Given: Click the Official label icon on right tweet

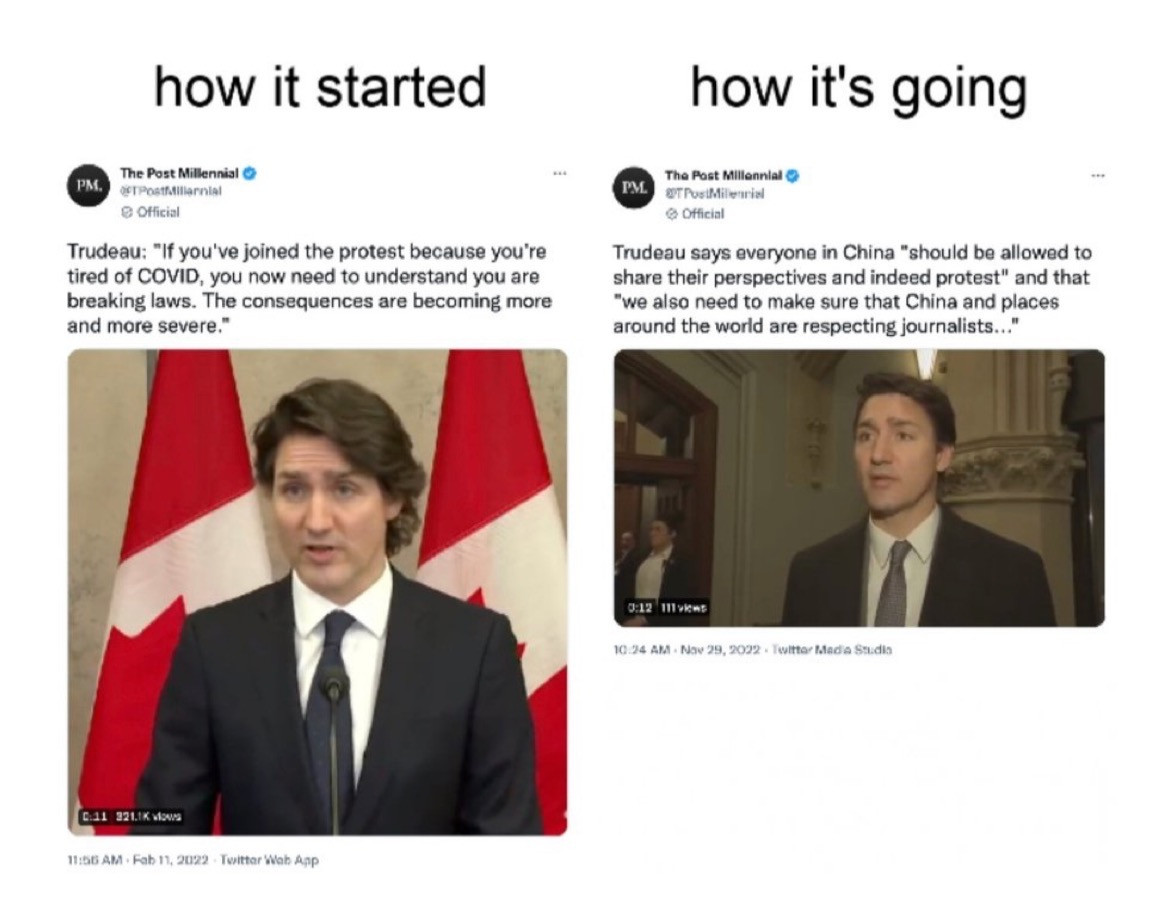Looking at the screenshot, I should [x=671, y=214].
